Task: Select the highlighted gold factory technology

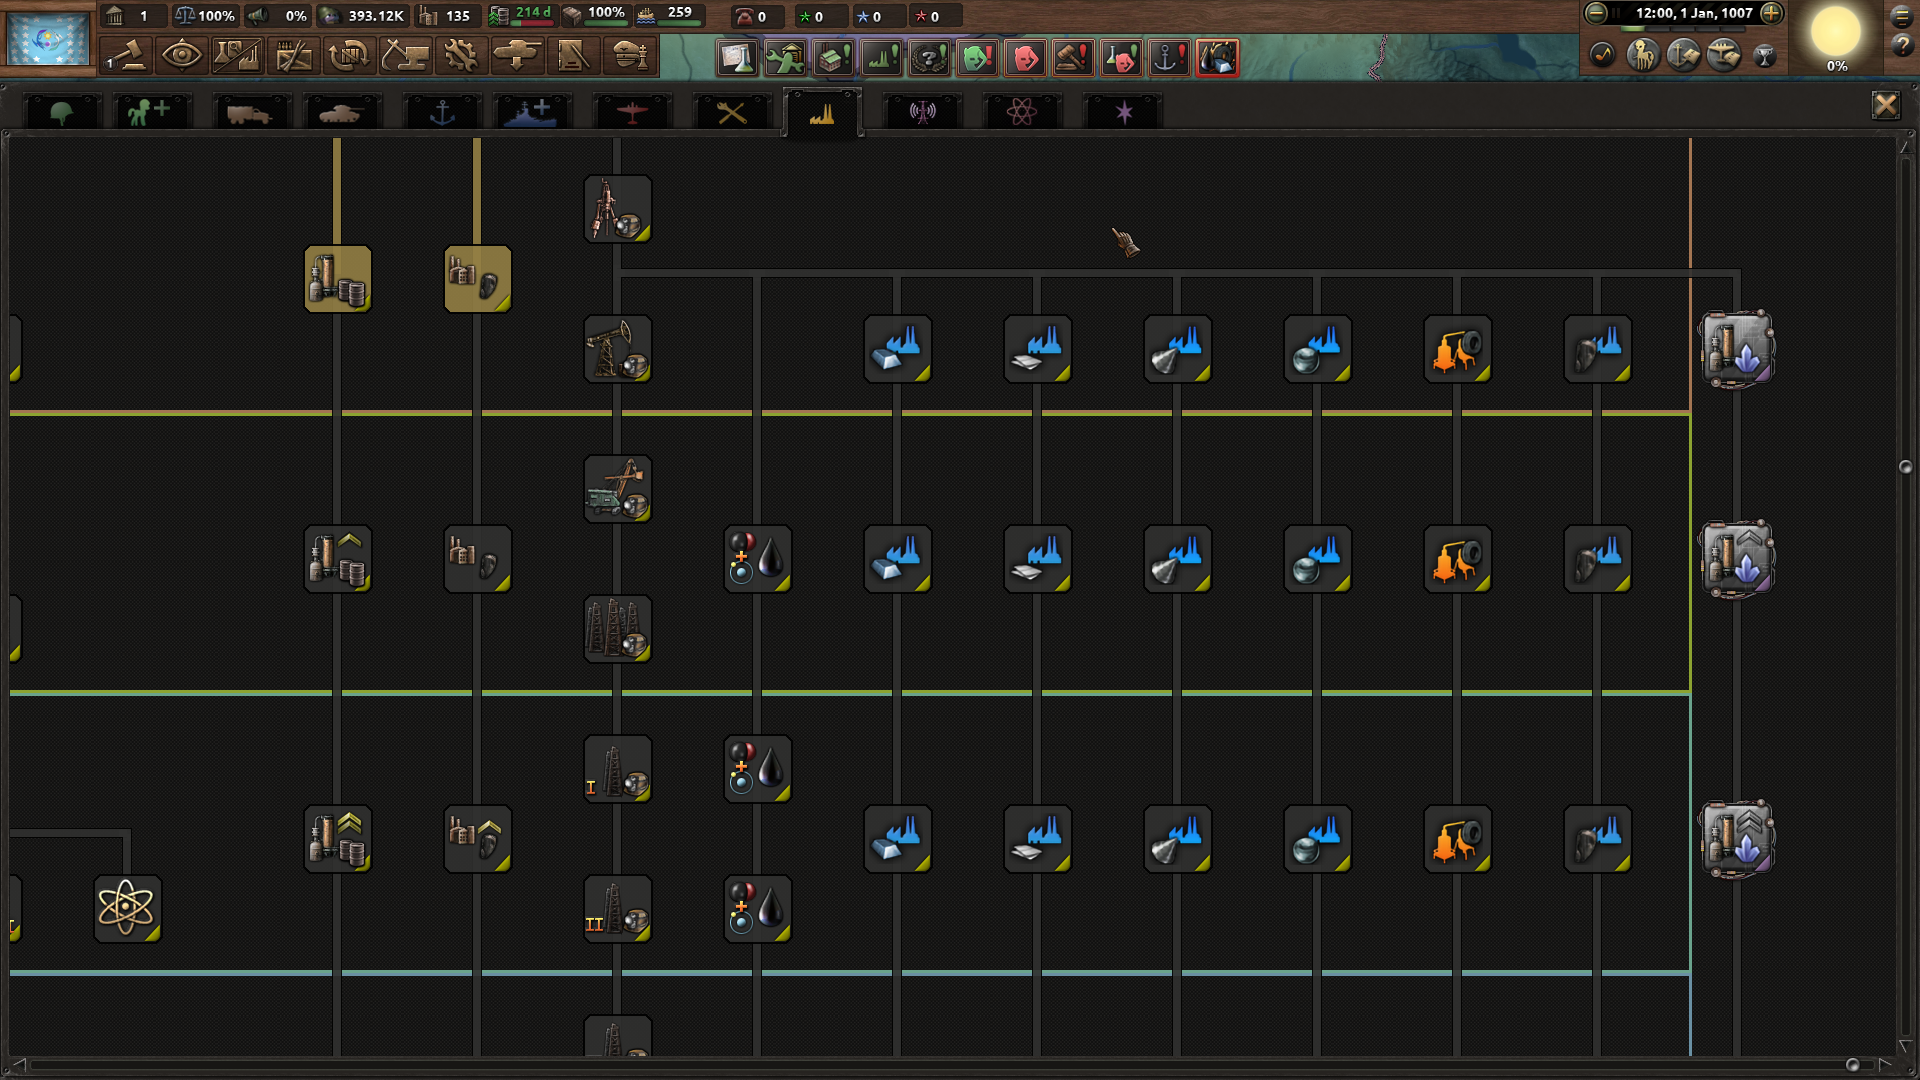Action: click(x=478, y=279)
